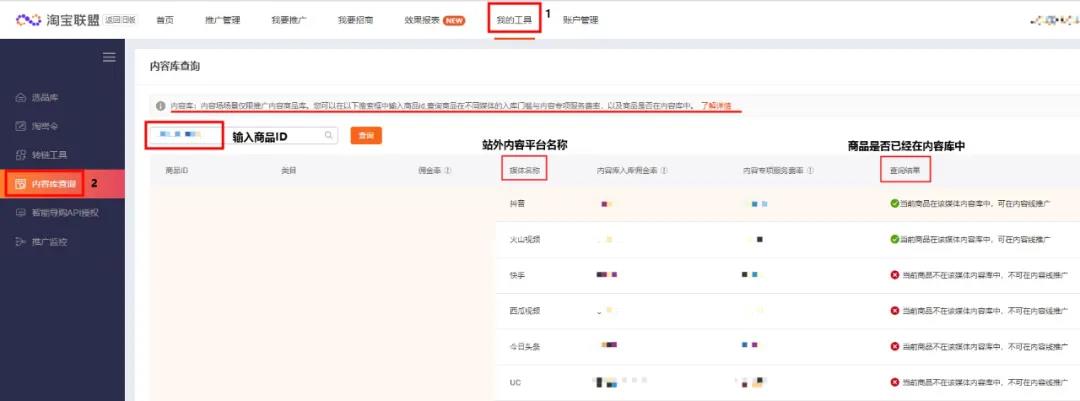Screen dimensions: 1080x401
Task: Click the 淘宝联盟 logo
Action: pos(58,20)
